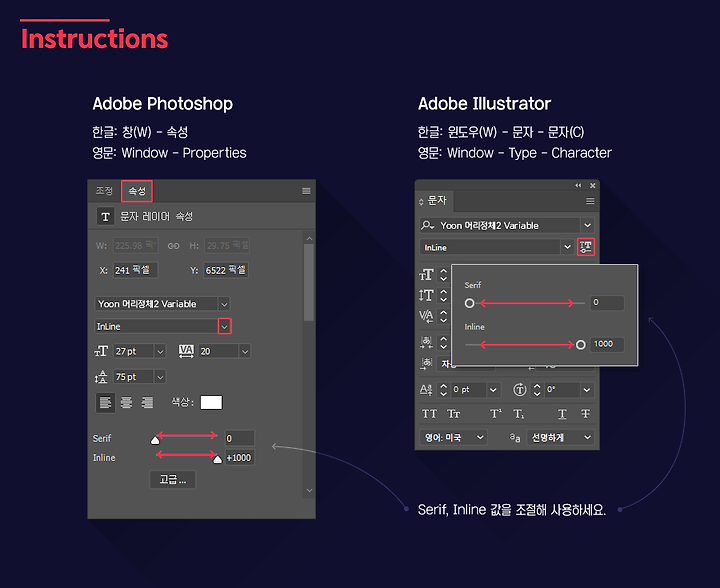Select the 속성 tab in Photoshop panel
The image size is (720, 588).
(x=137, y=191)
